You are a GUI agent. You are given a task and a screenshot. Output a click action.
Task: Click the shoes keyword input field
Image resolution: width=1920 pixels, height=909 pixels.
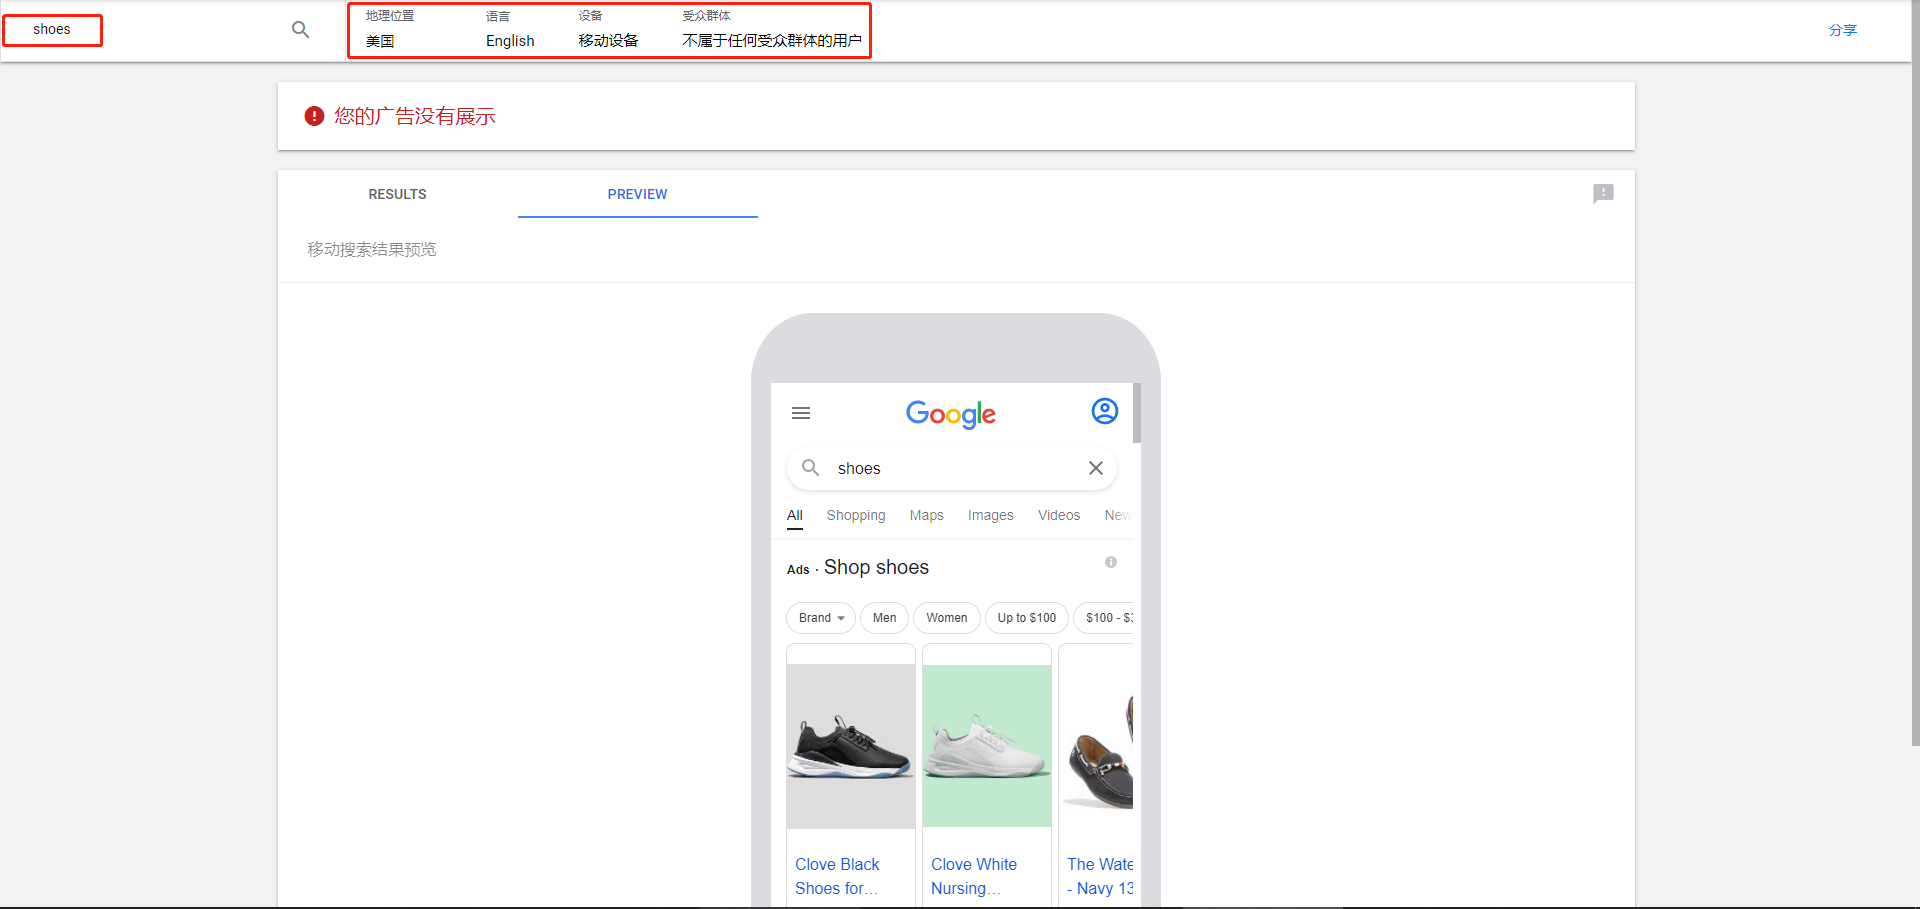click(52, 30)
